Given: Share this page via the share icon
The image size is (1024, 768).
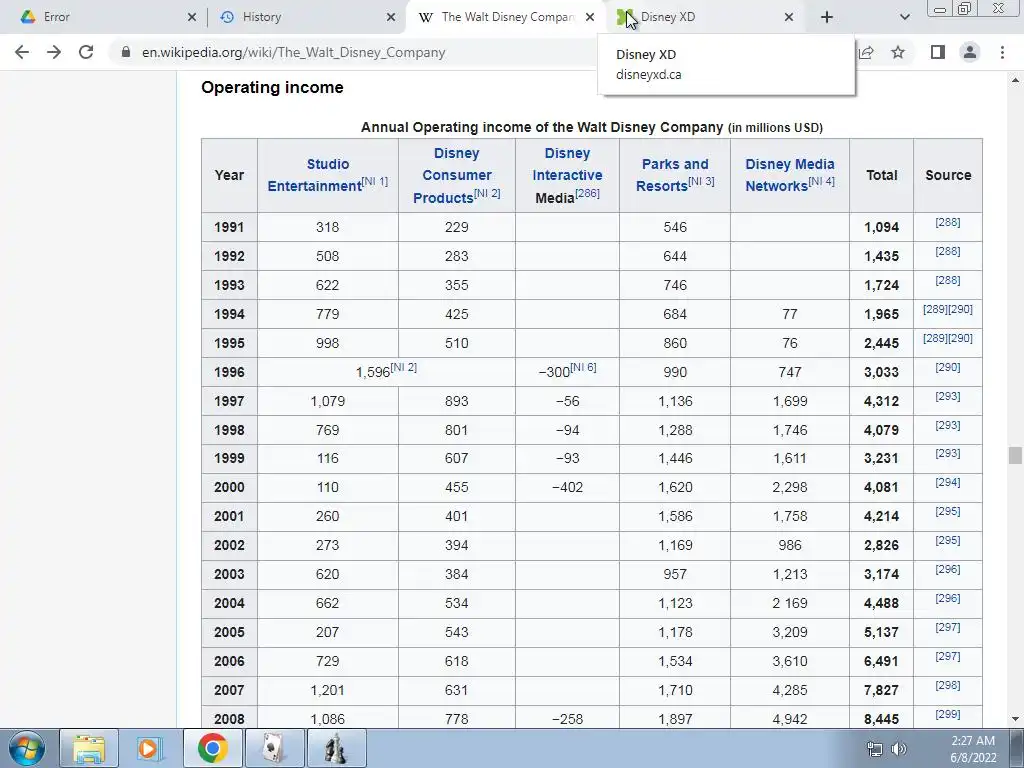Looking at the screenshot, I should click(x=866, y=52).
